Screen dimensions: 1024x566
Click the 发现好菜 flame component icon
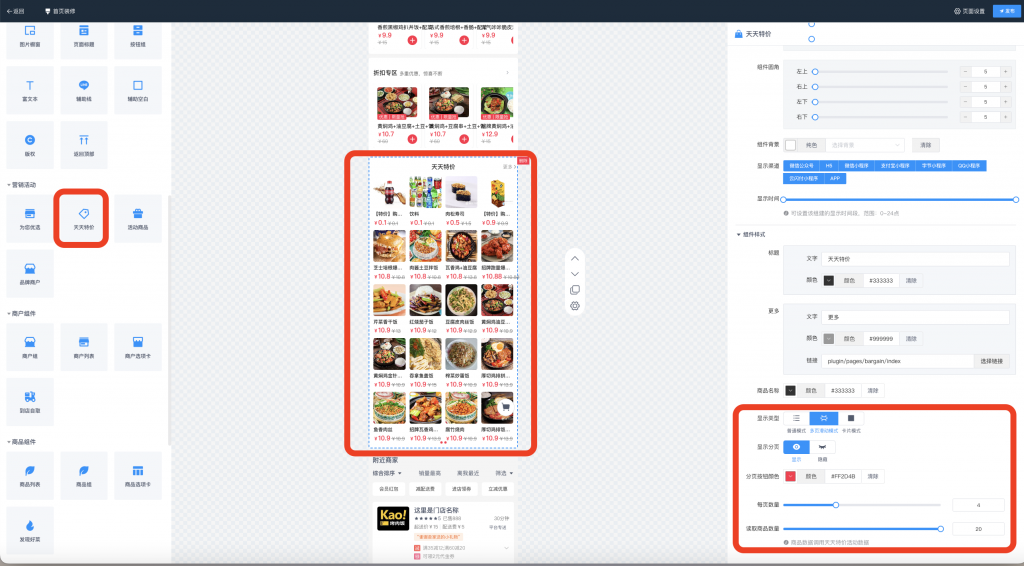pos(30,526)
